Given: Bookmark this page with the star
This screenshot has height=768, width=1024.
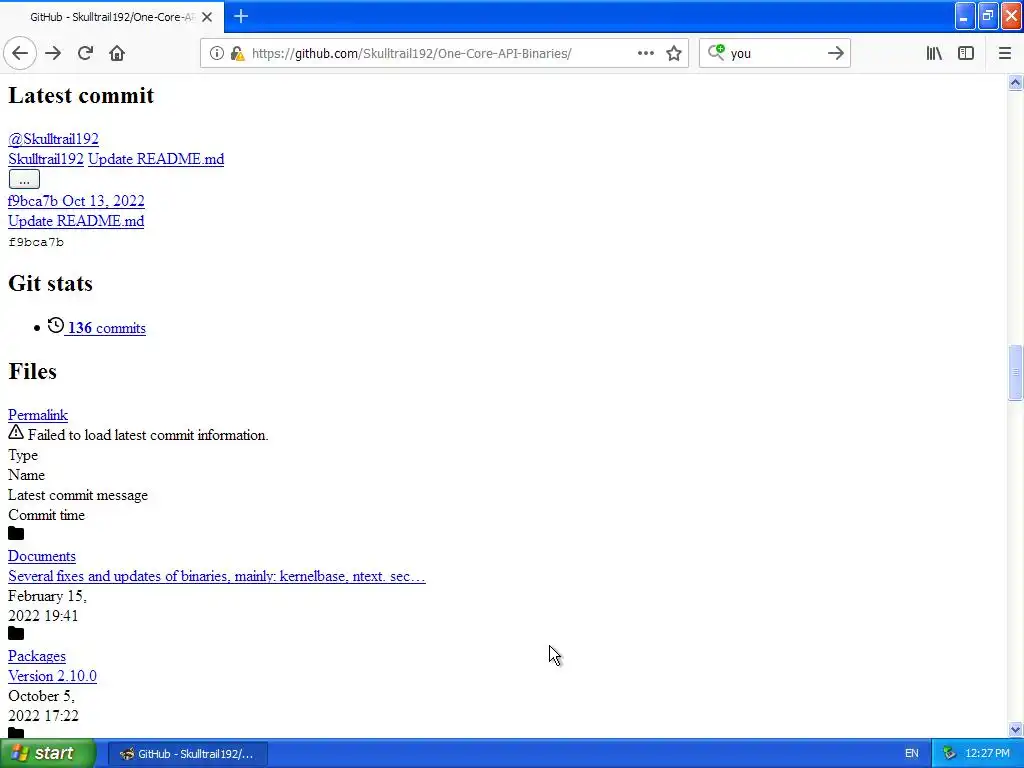Looking at the screenshot, I should (674, 54).
